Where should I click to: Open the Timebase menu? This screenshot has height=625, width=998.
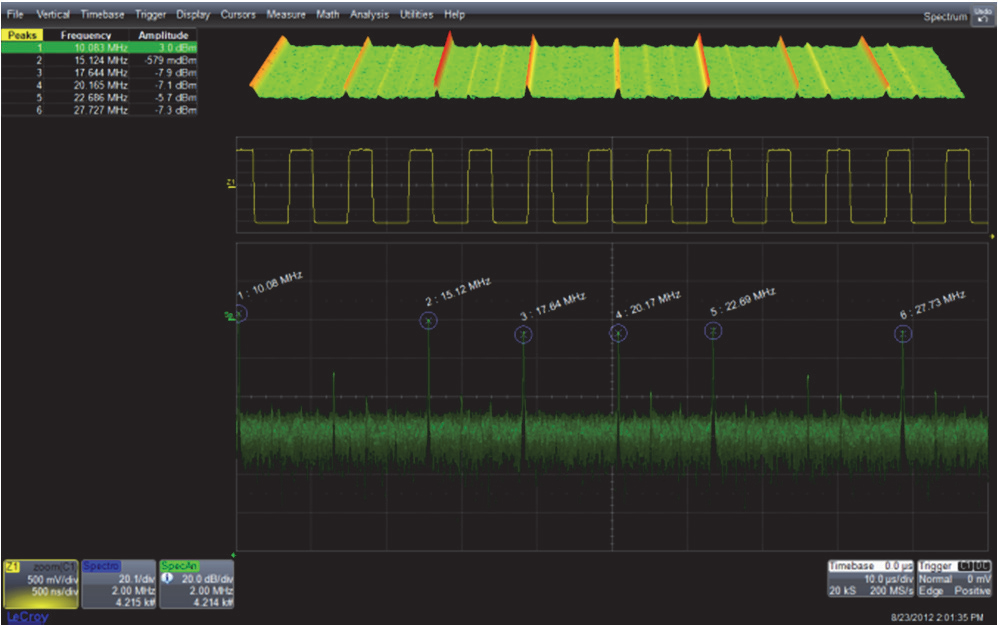coord(103,15)
